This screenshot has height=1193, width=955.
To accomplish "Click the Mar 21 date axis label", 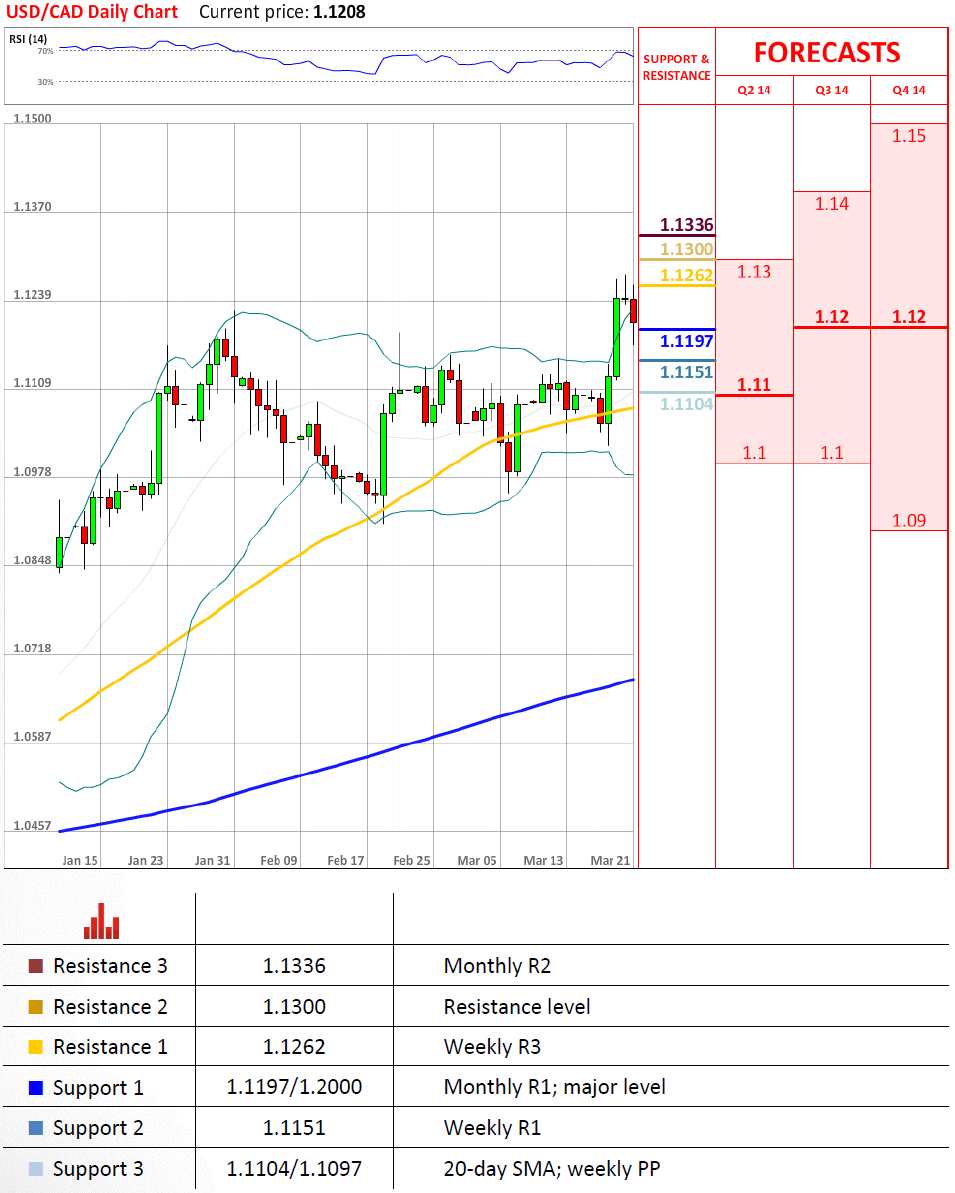I will [610, 861].
